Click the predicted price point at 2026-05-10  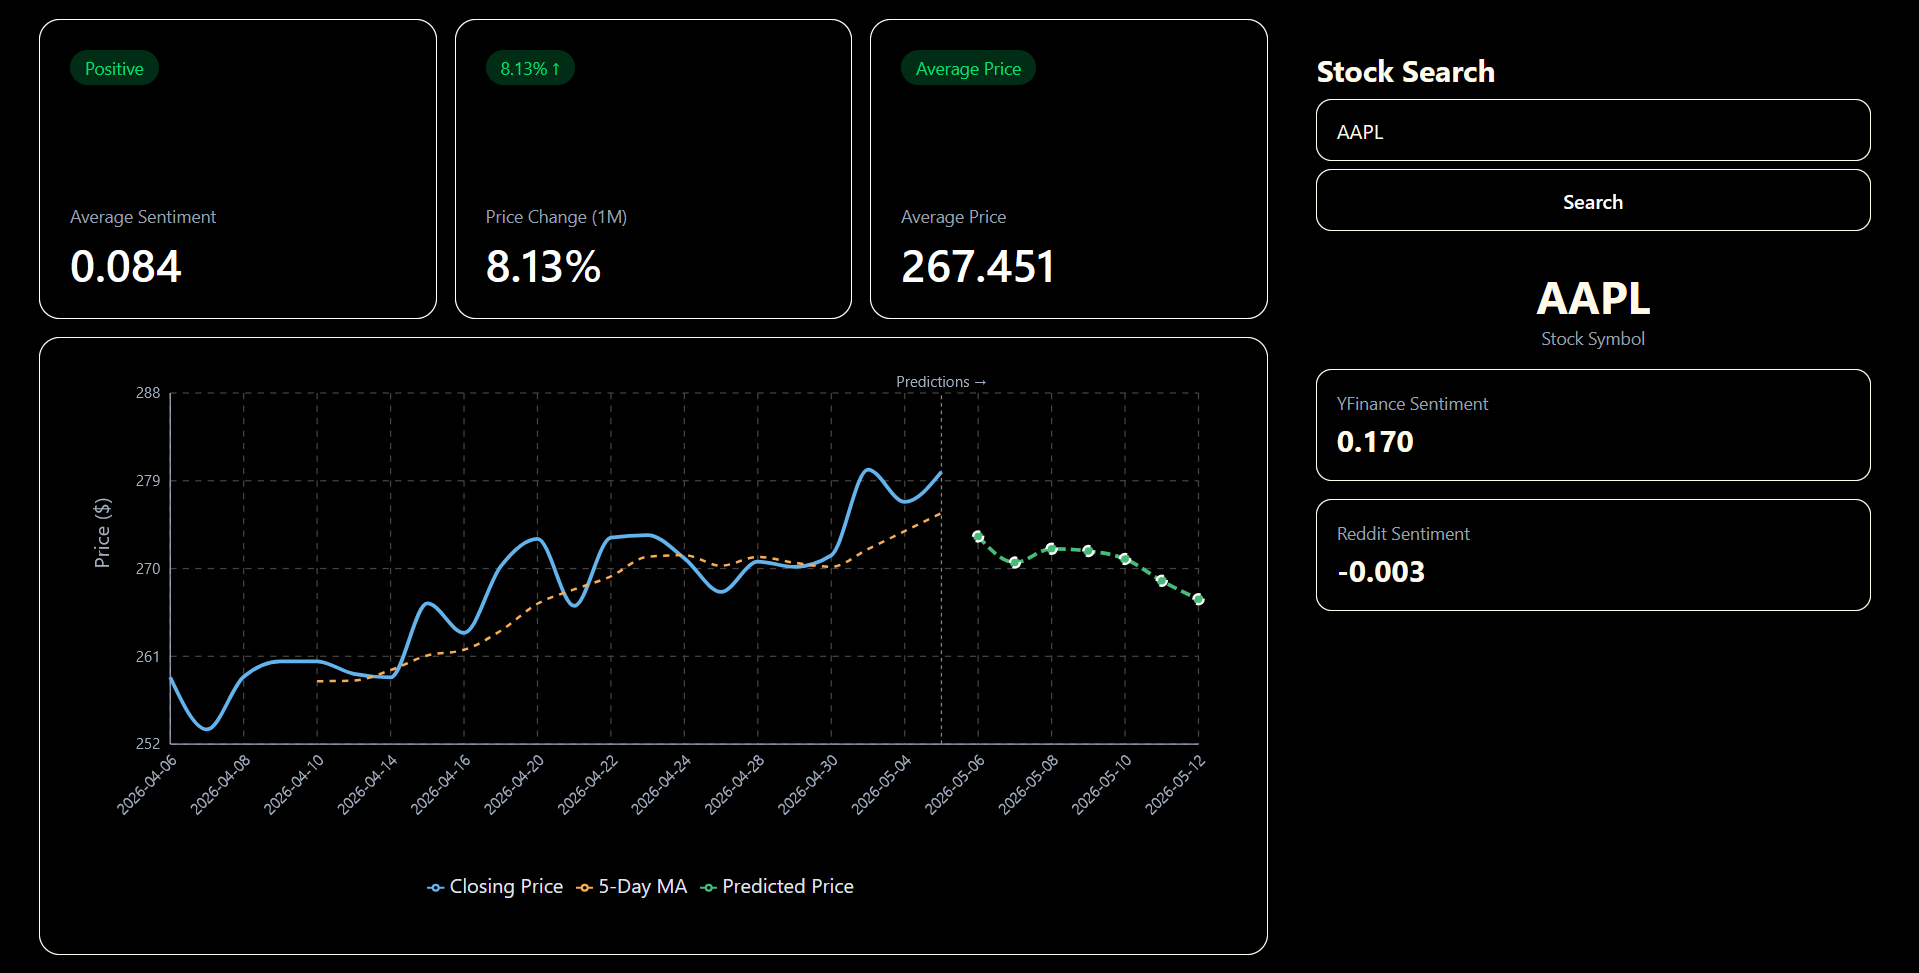coord(1125,558)
